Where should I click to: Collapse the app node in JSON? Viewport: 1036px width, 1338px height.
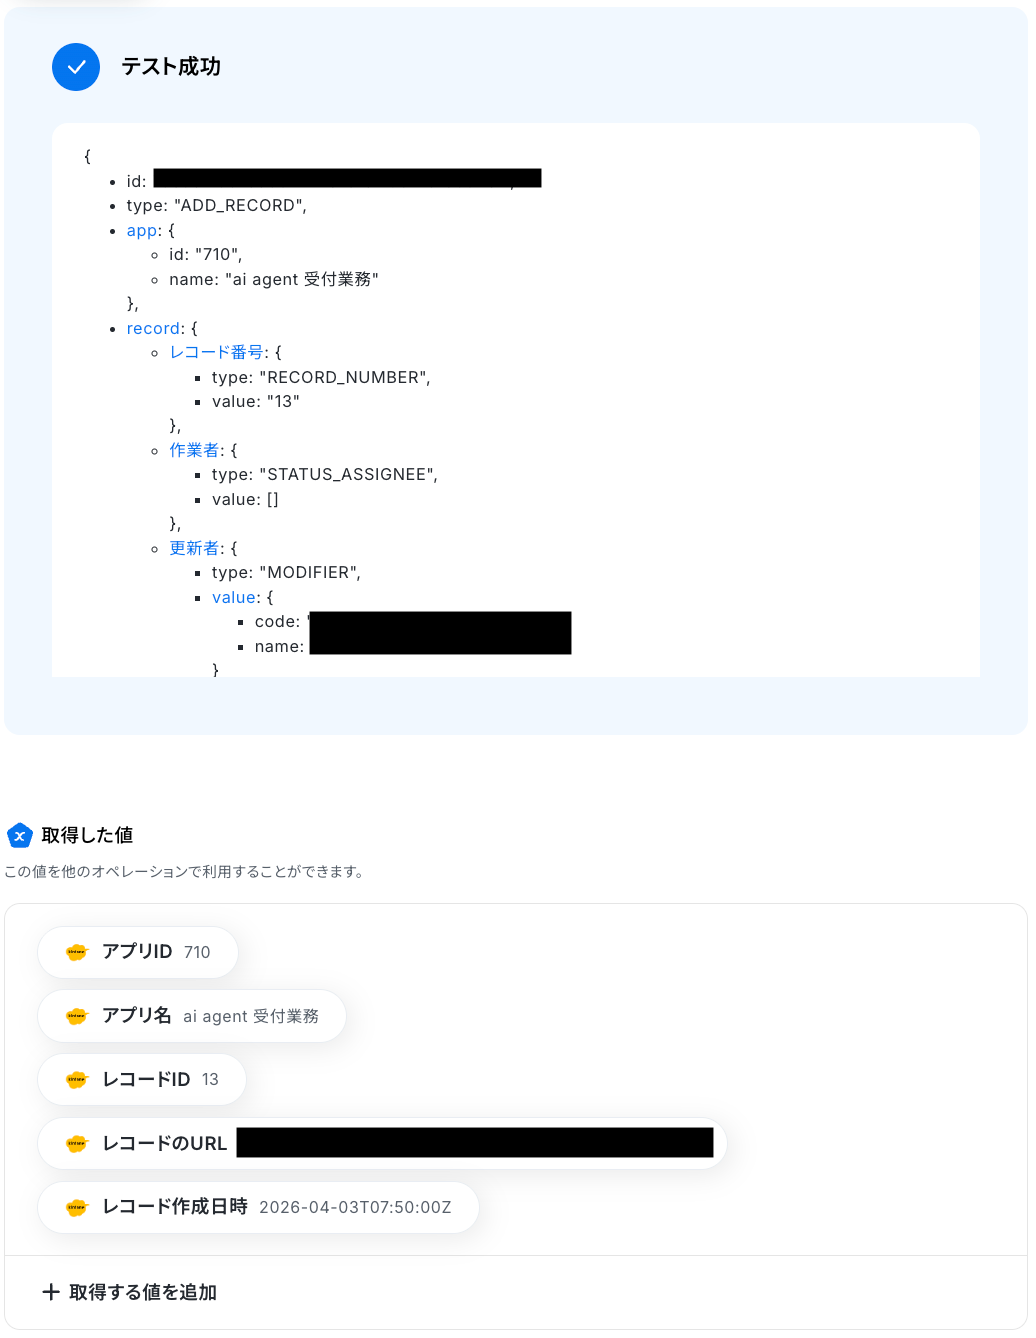[142, 230]
